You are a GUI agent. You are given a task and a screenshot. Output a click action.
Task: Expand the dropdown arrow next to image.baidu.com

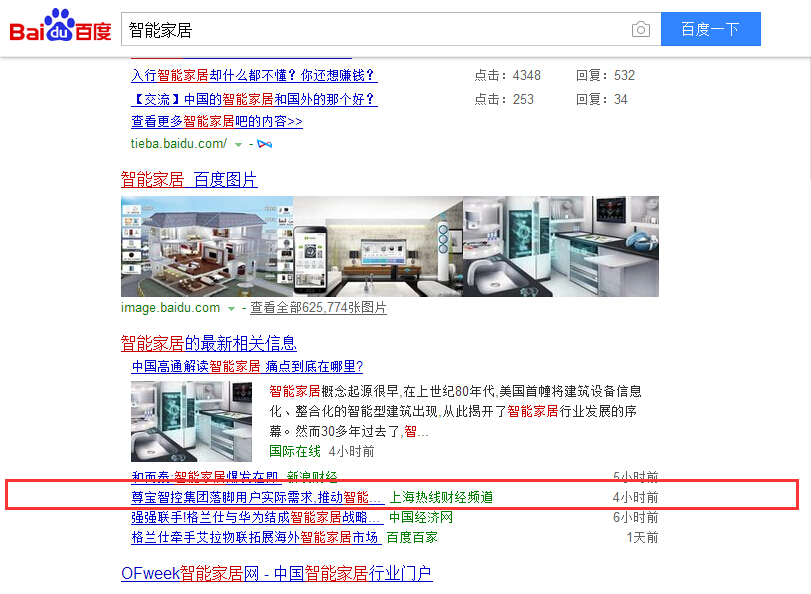231,308
